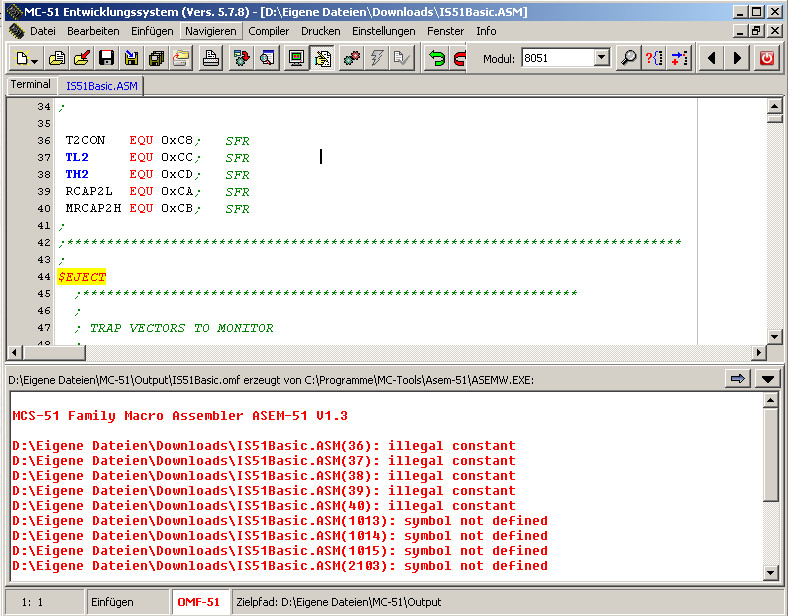Click the search-in-document magnifier icon
The image size is (788, 616).
point(267,58)
